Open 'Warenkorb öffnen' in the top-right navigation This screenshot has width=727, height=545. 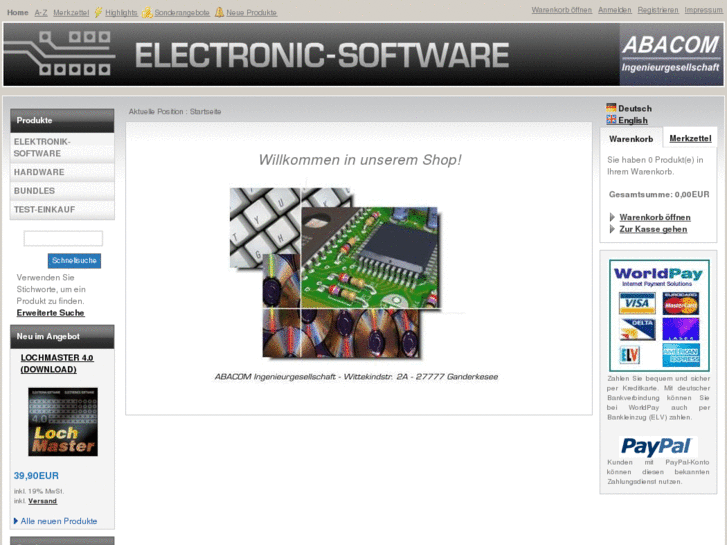561,10
